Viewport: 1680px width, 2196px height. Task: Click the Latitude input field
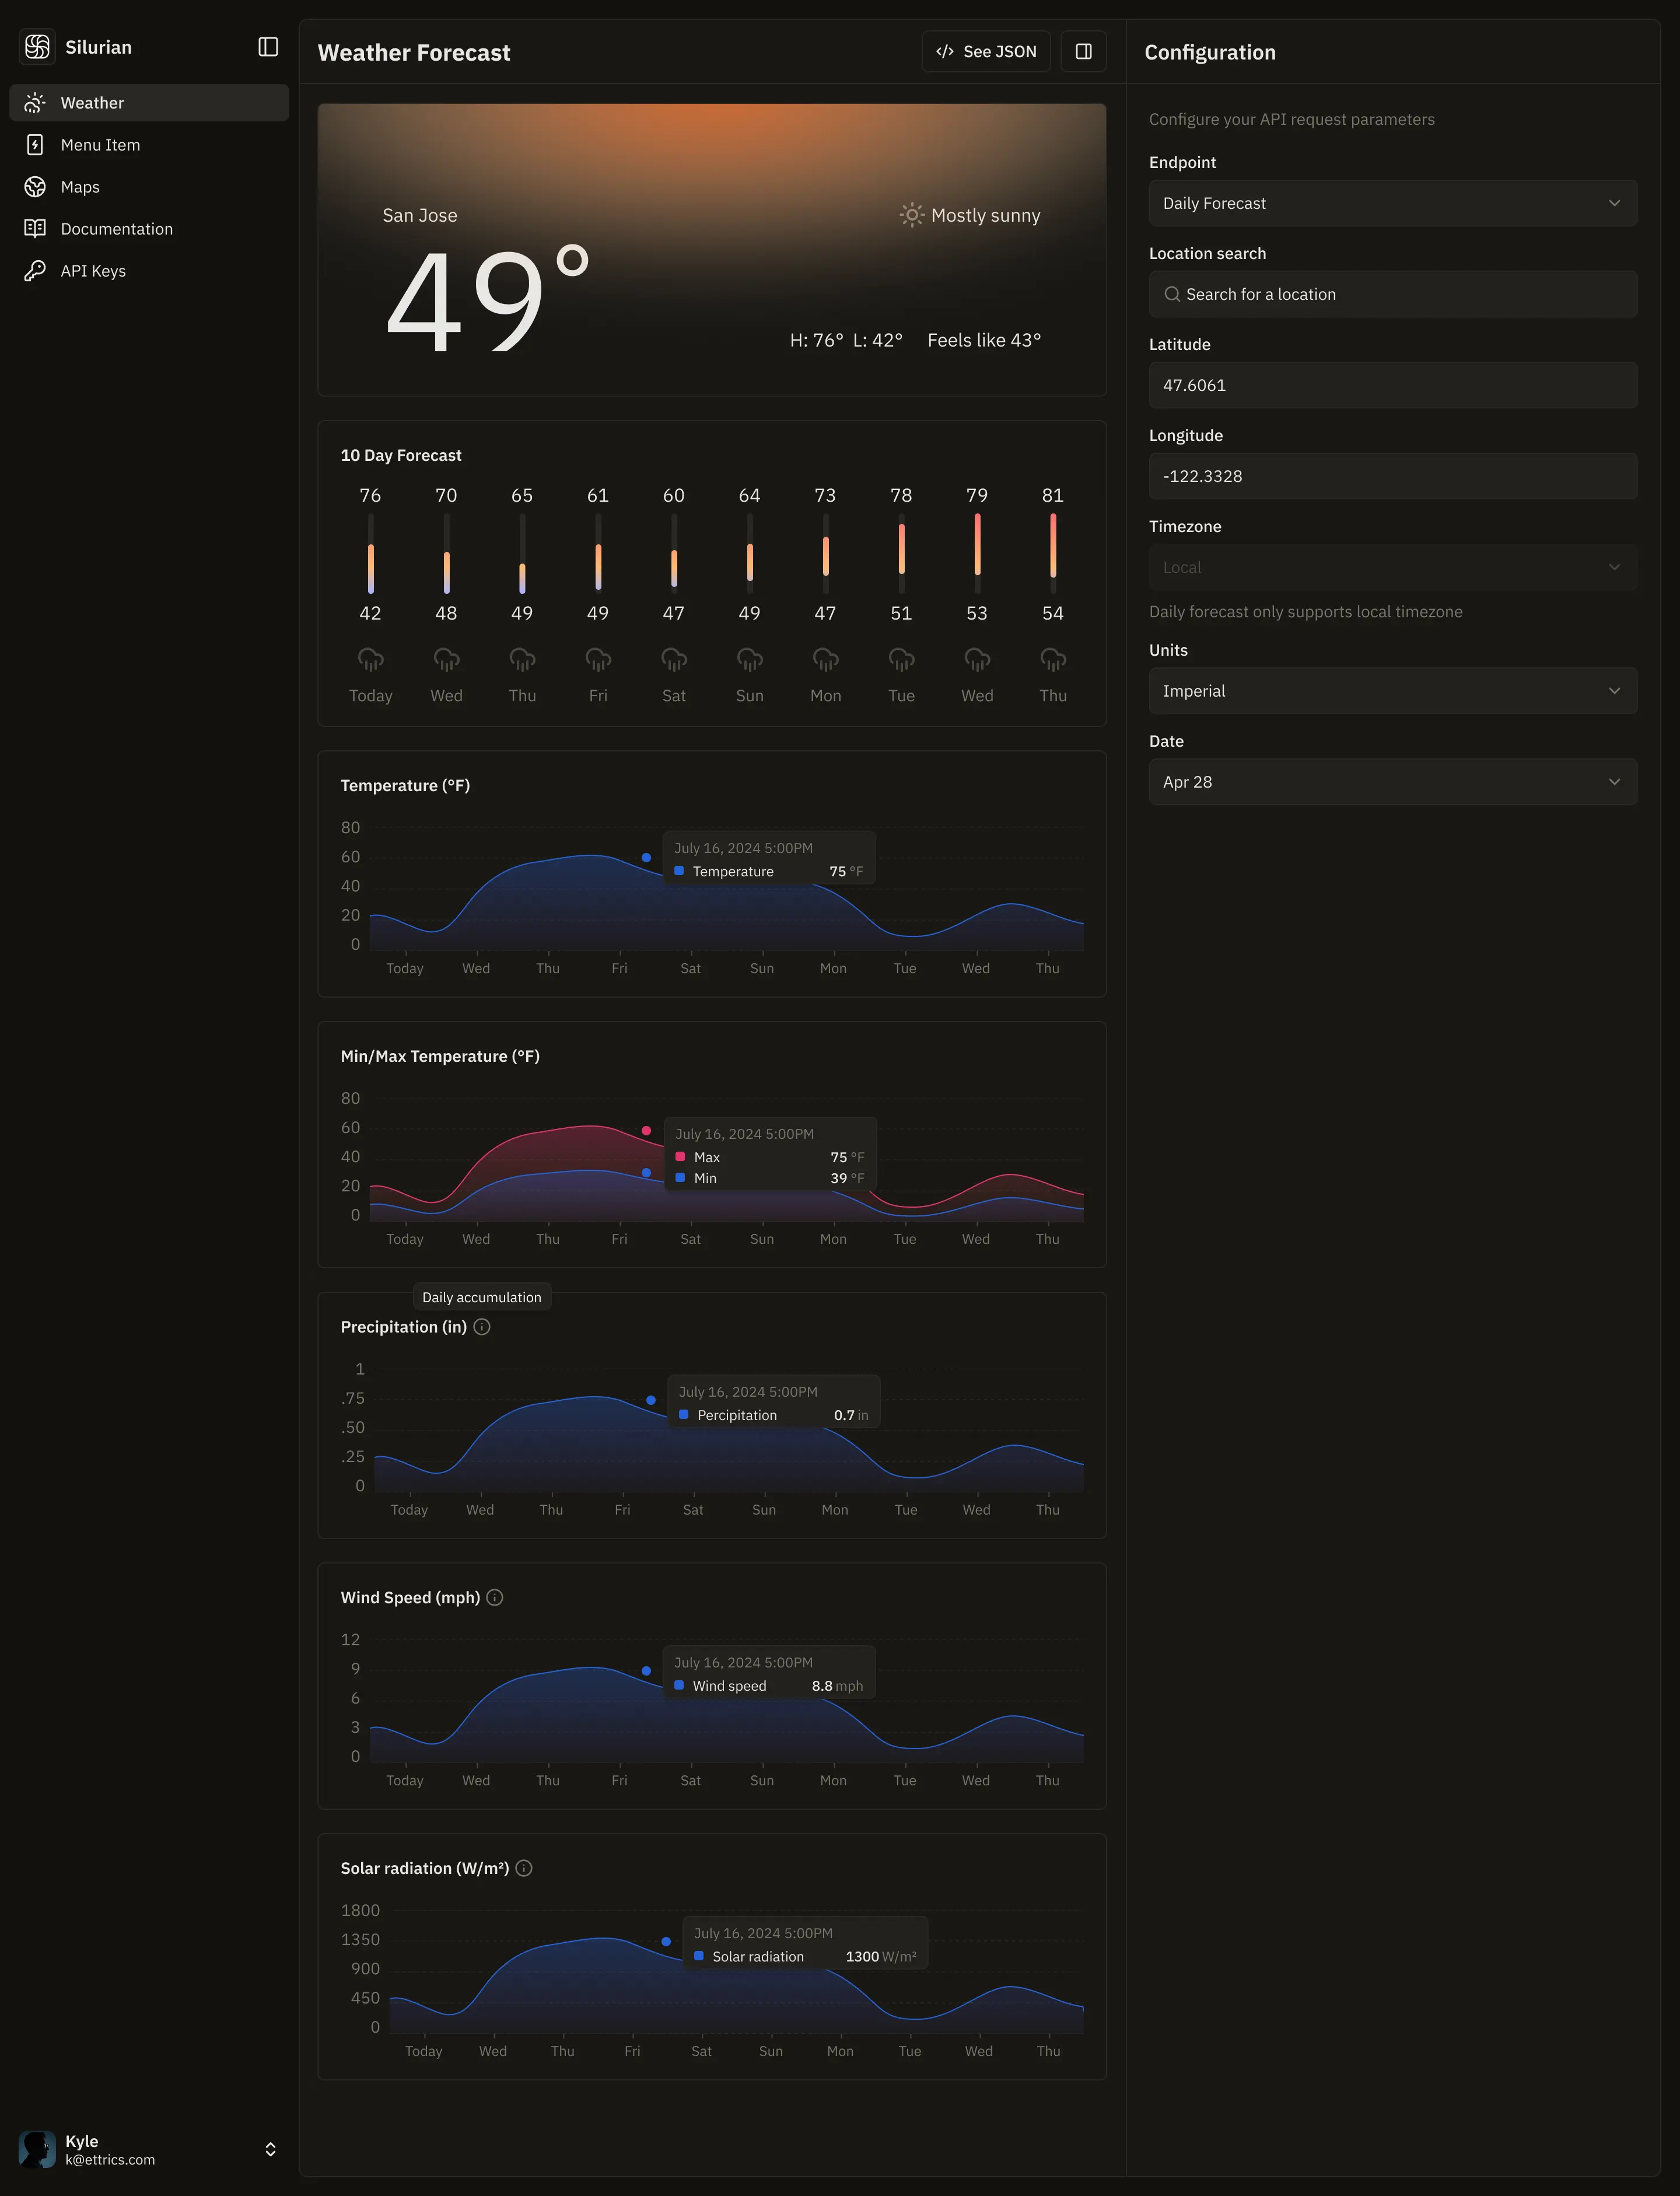coord(1392,385)
